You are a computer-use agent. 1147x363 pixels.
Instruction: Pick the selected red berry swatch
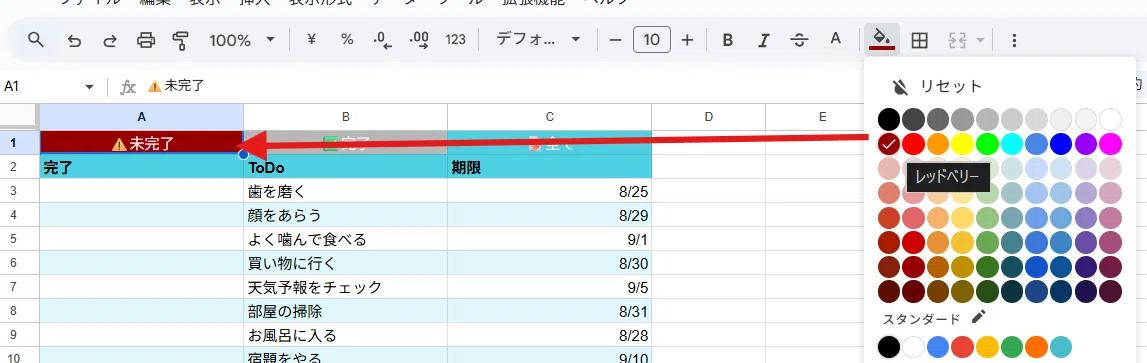pos(888,144)
